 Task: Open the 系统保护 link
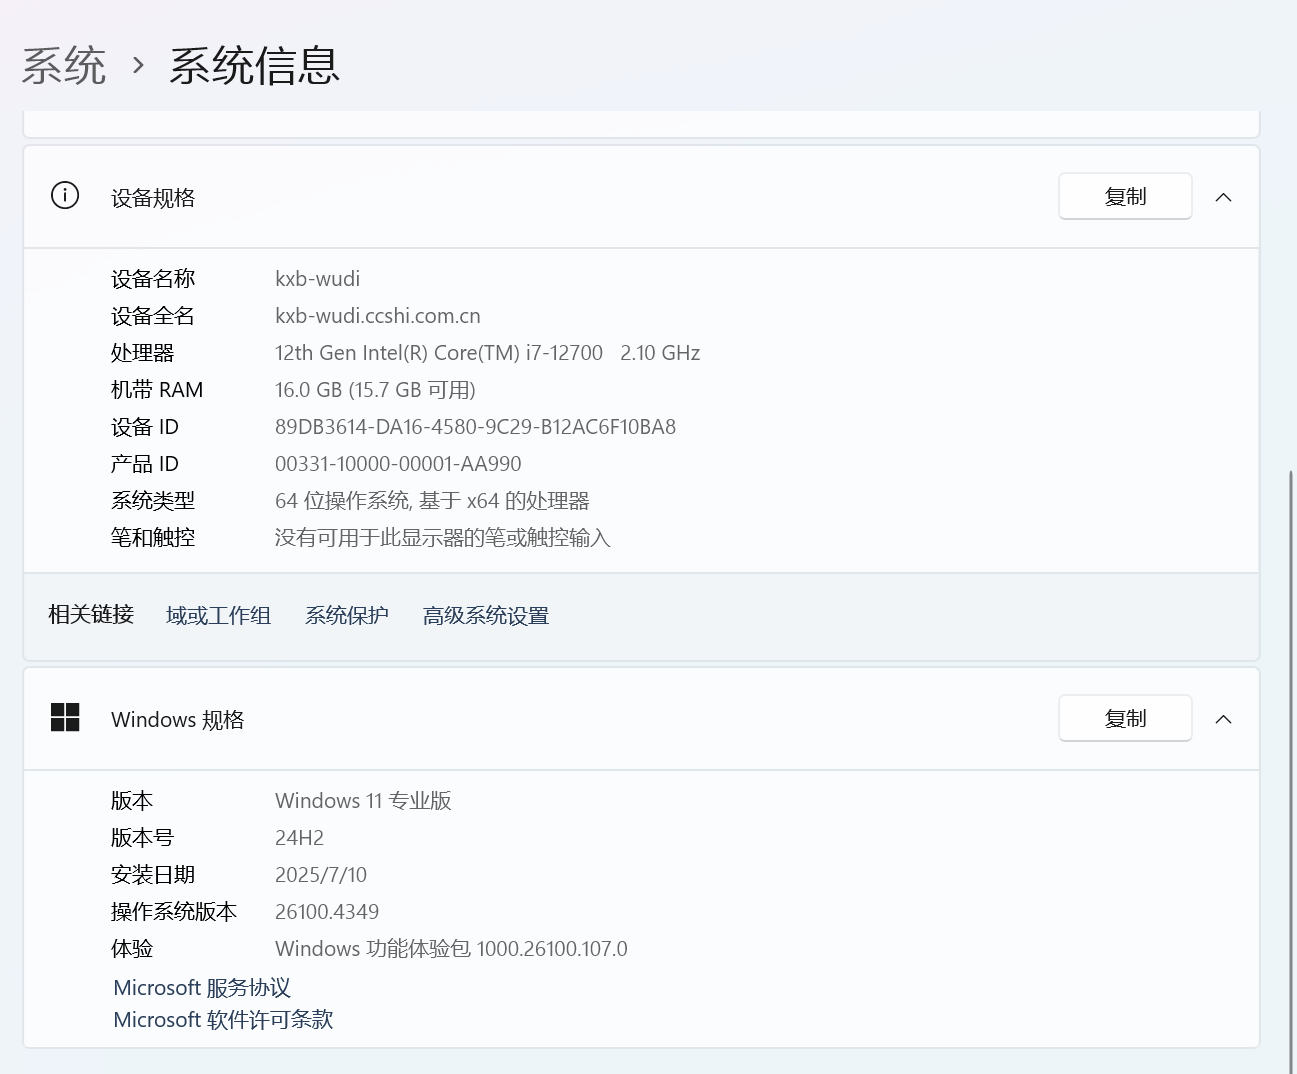click(x=347, y=616)
